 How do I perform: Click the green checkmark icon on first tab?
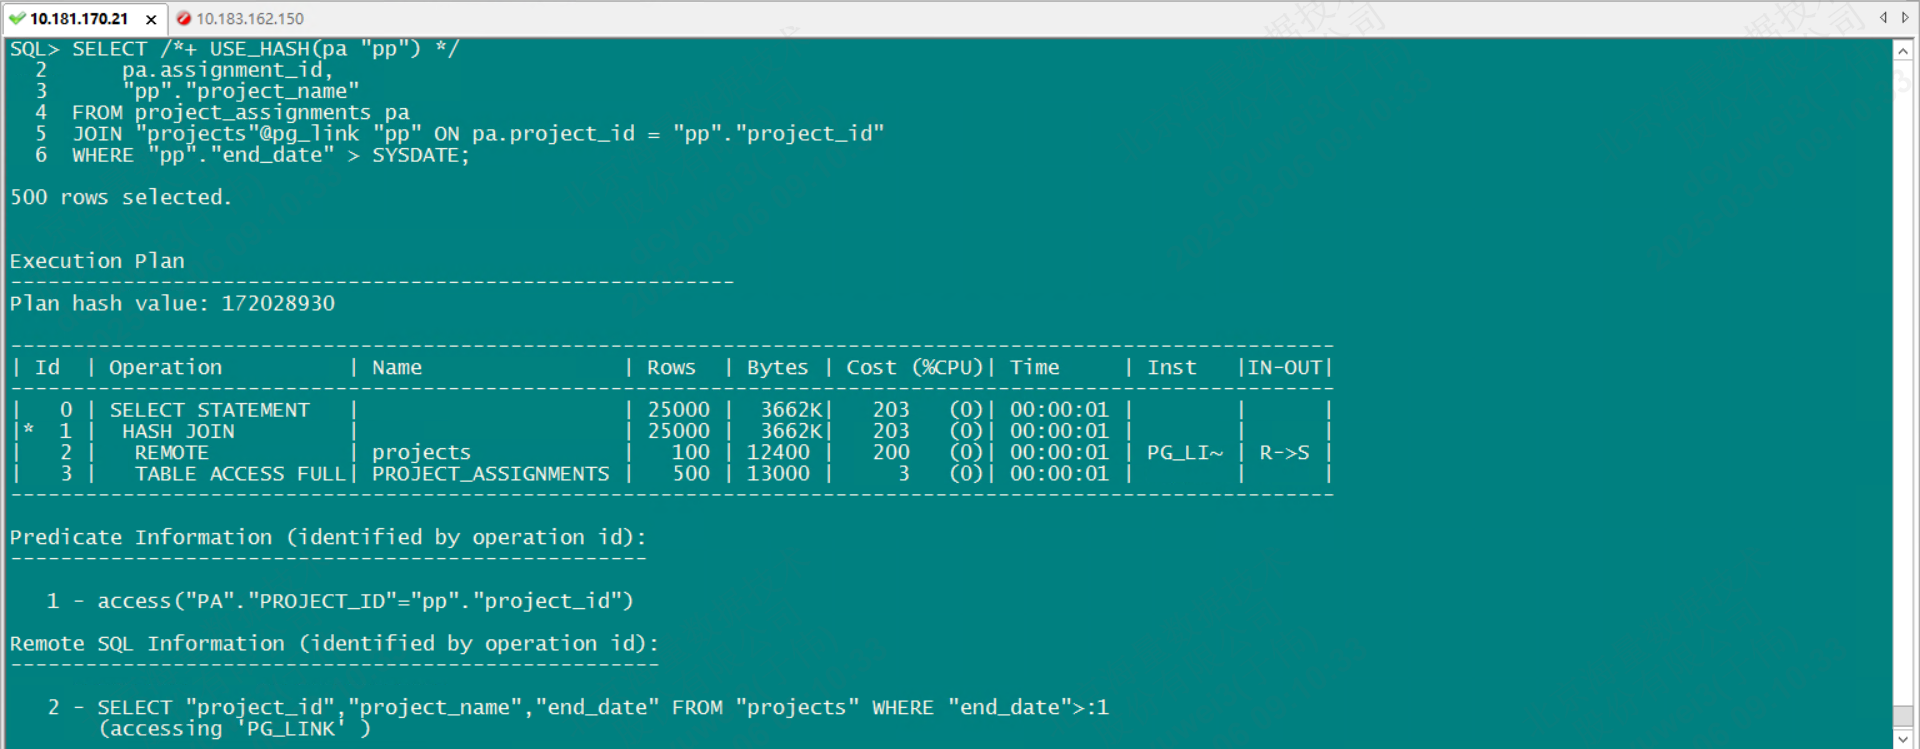coord(17,18)
